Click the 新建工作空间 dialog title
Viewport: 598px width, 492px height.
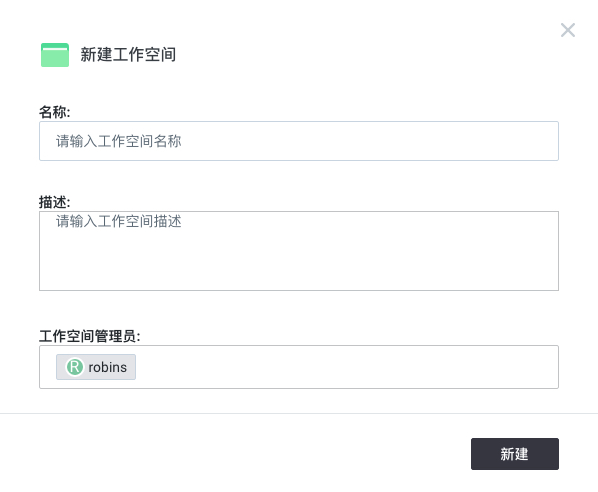pyautogui.click(x=128, y=55)
